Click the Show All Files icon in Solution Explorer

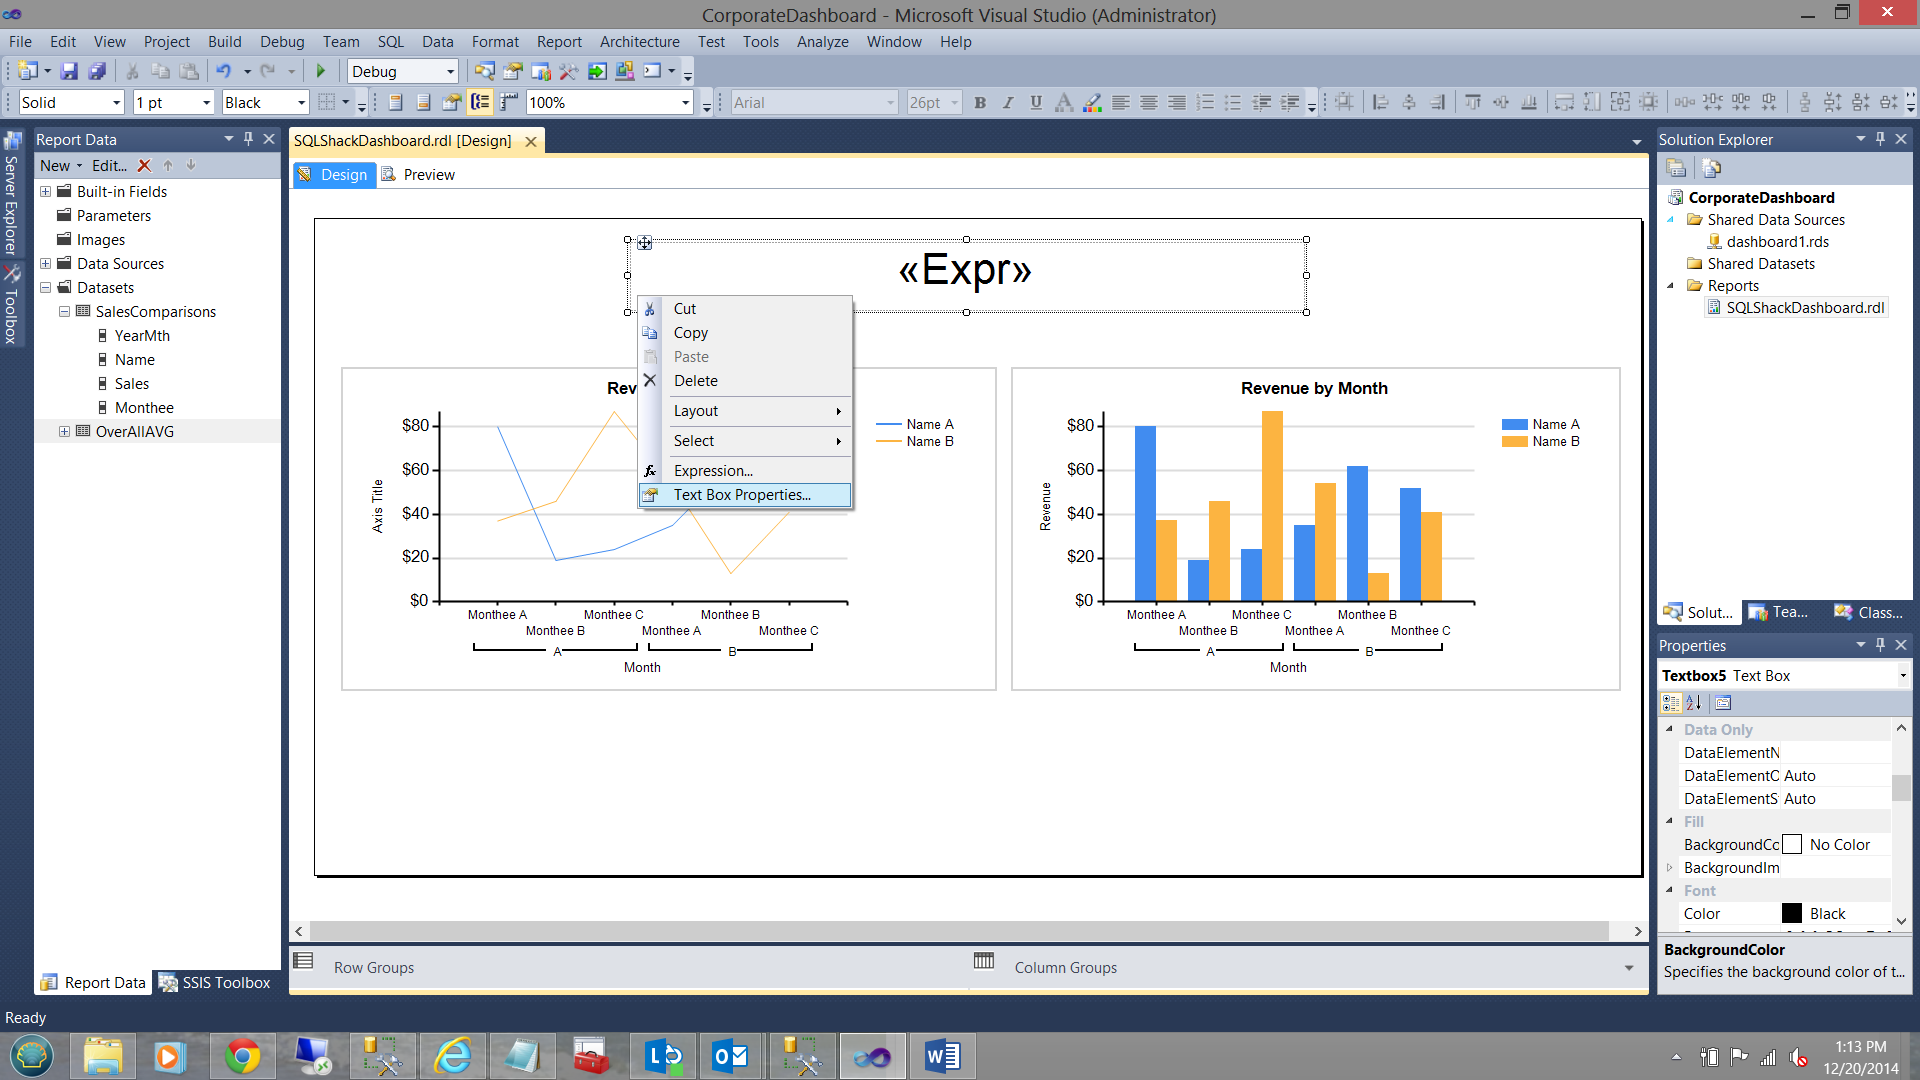click(1711, 168)
